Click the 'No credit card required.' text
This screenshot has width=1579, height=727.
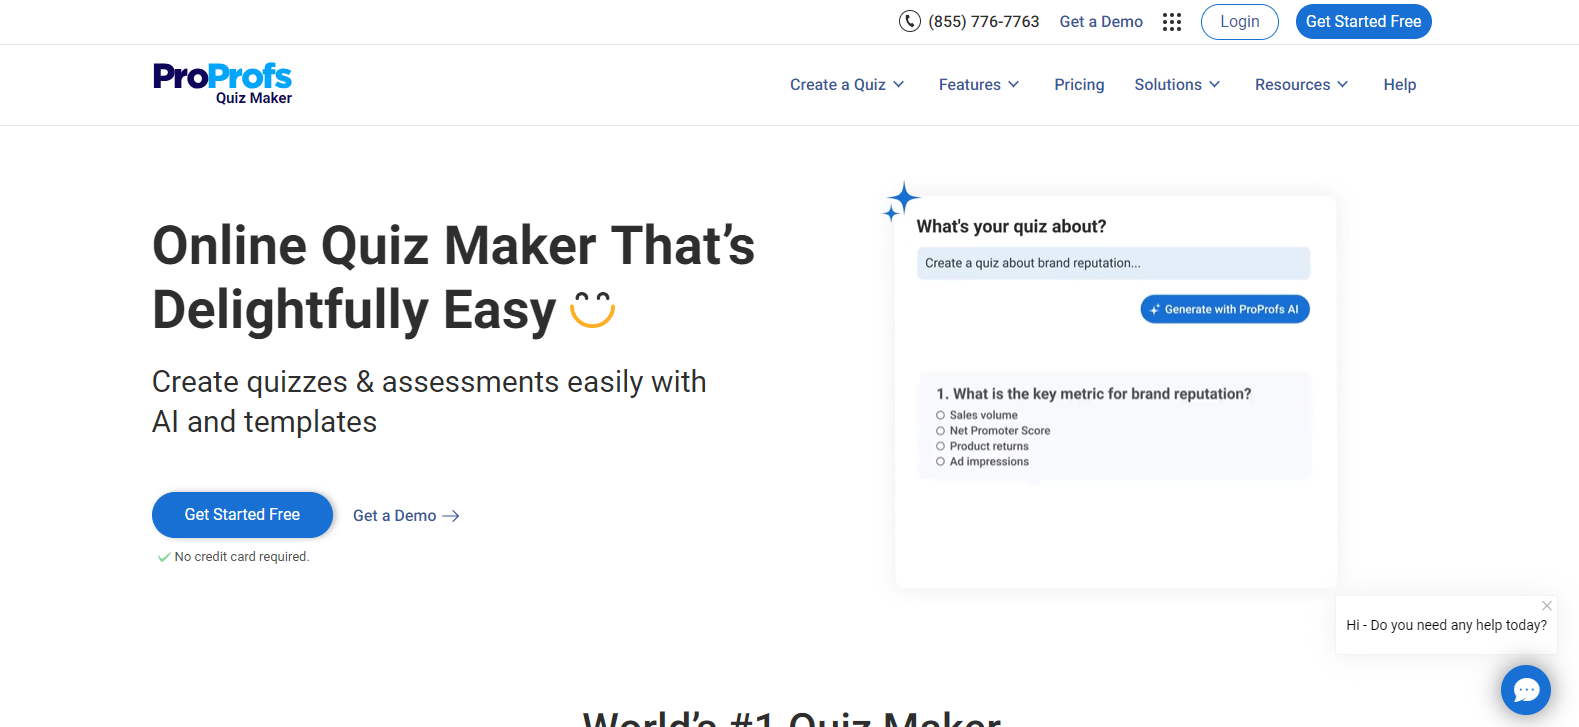point(242,557)
